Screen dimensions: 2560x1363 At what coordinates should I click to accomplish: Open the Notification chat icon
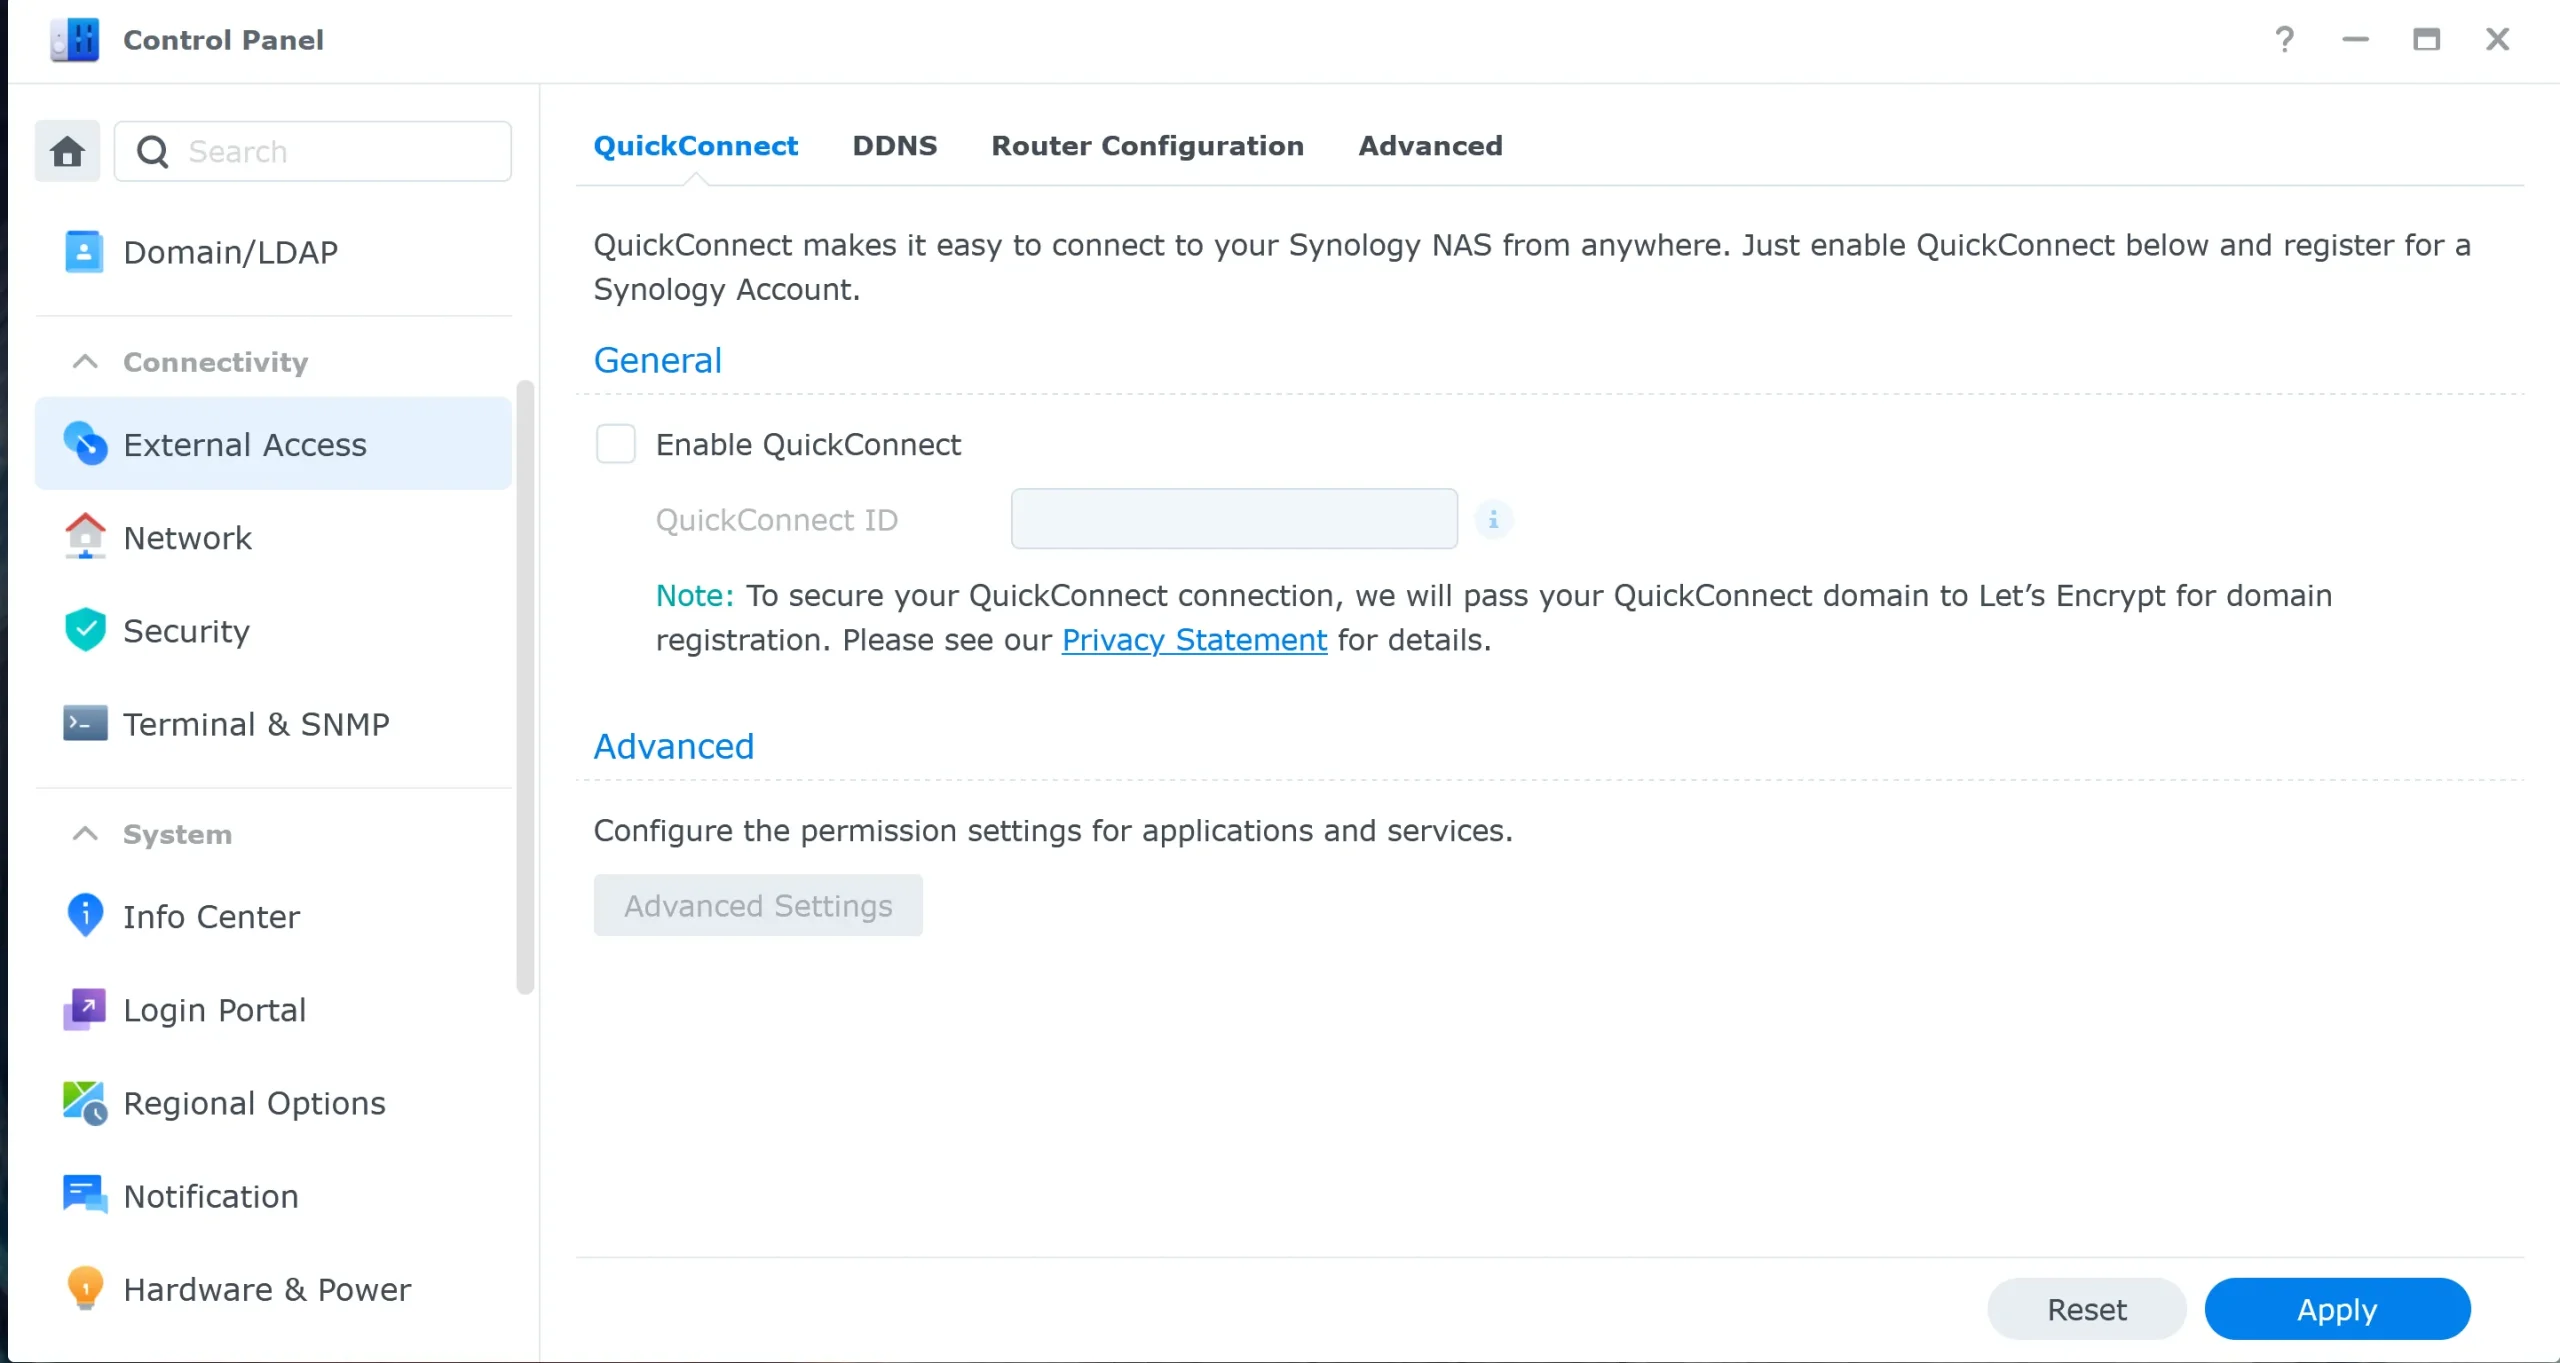(85, 1195)
